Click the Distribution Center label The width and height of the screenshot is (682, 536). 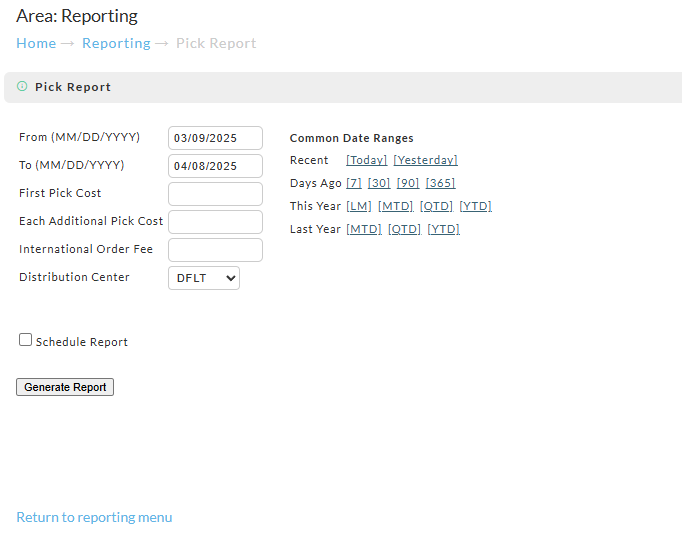(74, 277)
